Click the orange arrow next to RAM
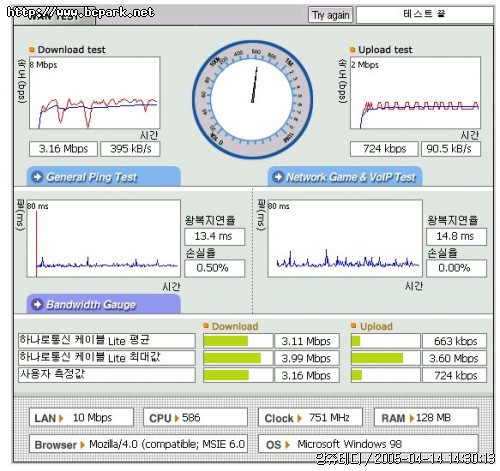The width and height of the screenshot is (500, 471). 412,418
